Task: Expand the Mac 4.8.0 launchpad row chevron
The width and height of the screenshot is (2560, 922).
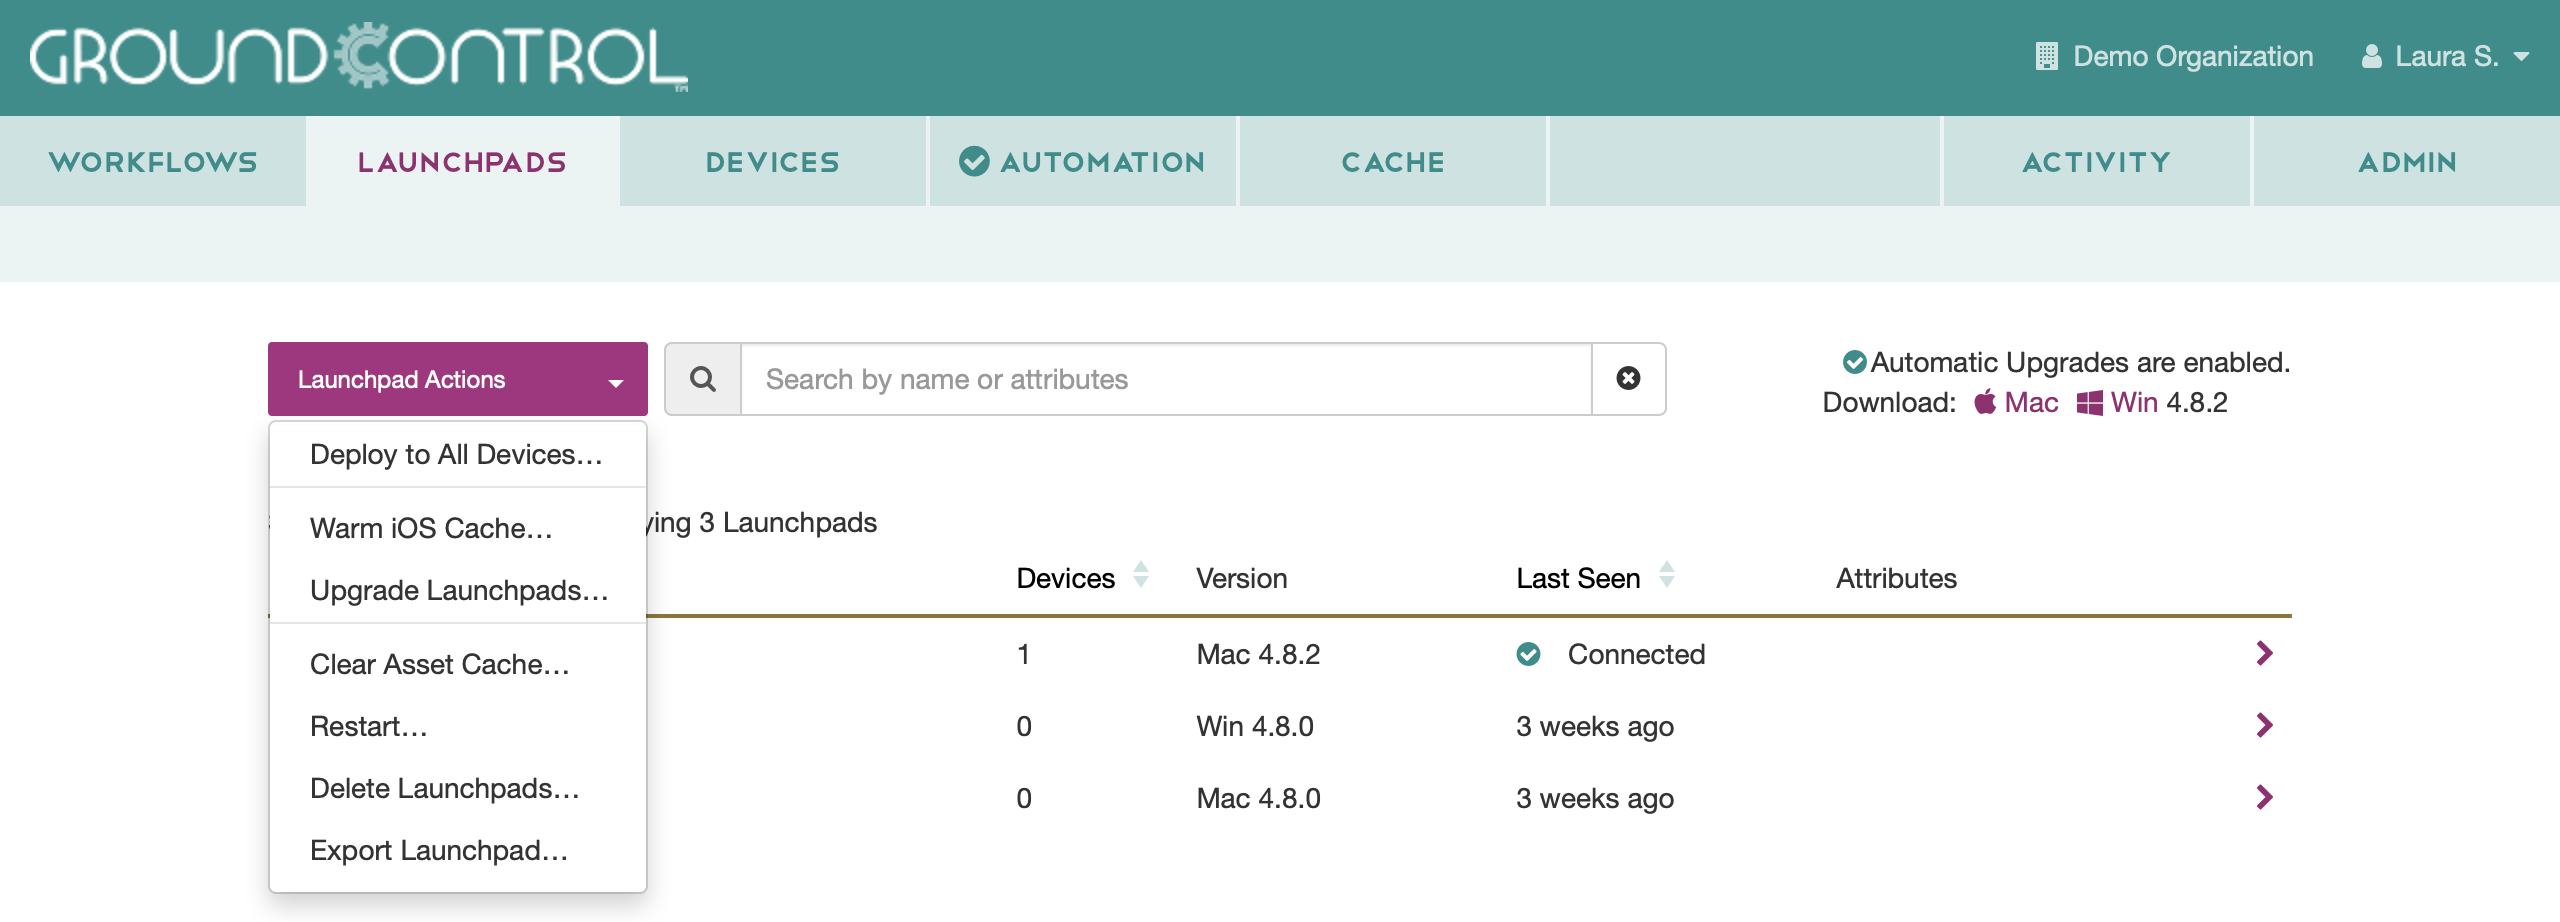Action: [2265, 798]
